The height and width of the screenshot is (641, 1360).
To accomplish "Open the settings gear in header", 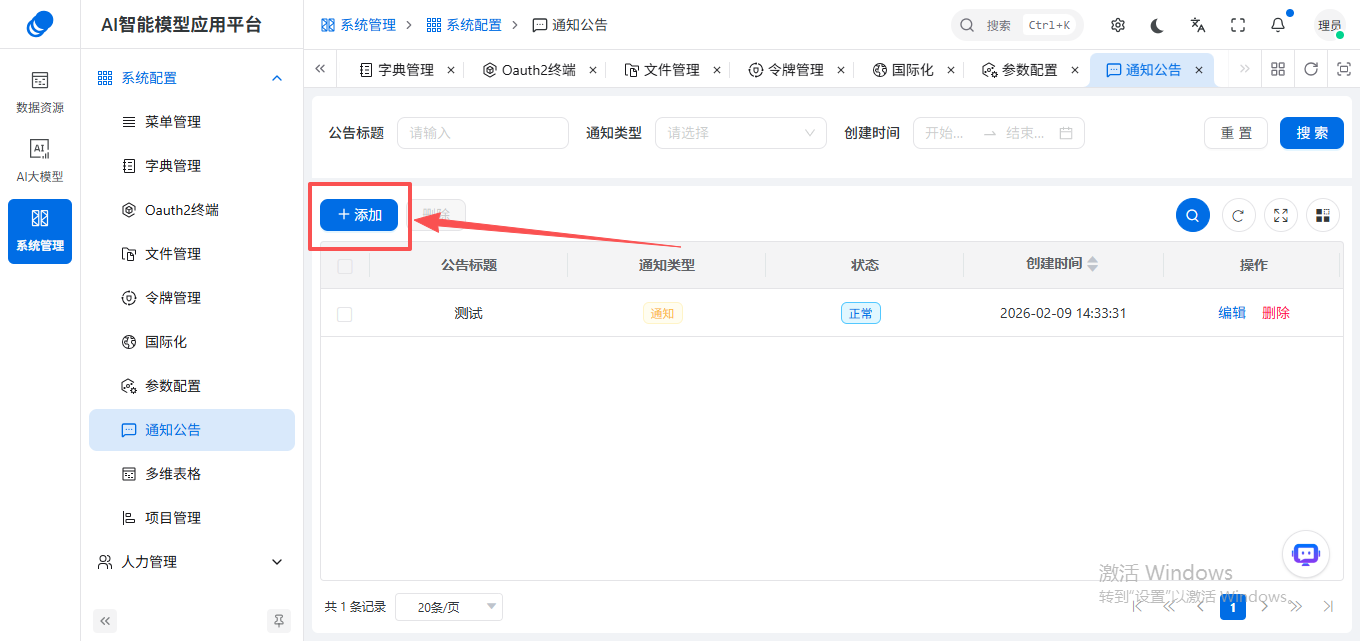I will 1118,25.
